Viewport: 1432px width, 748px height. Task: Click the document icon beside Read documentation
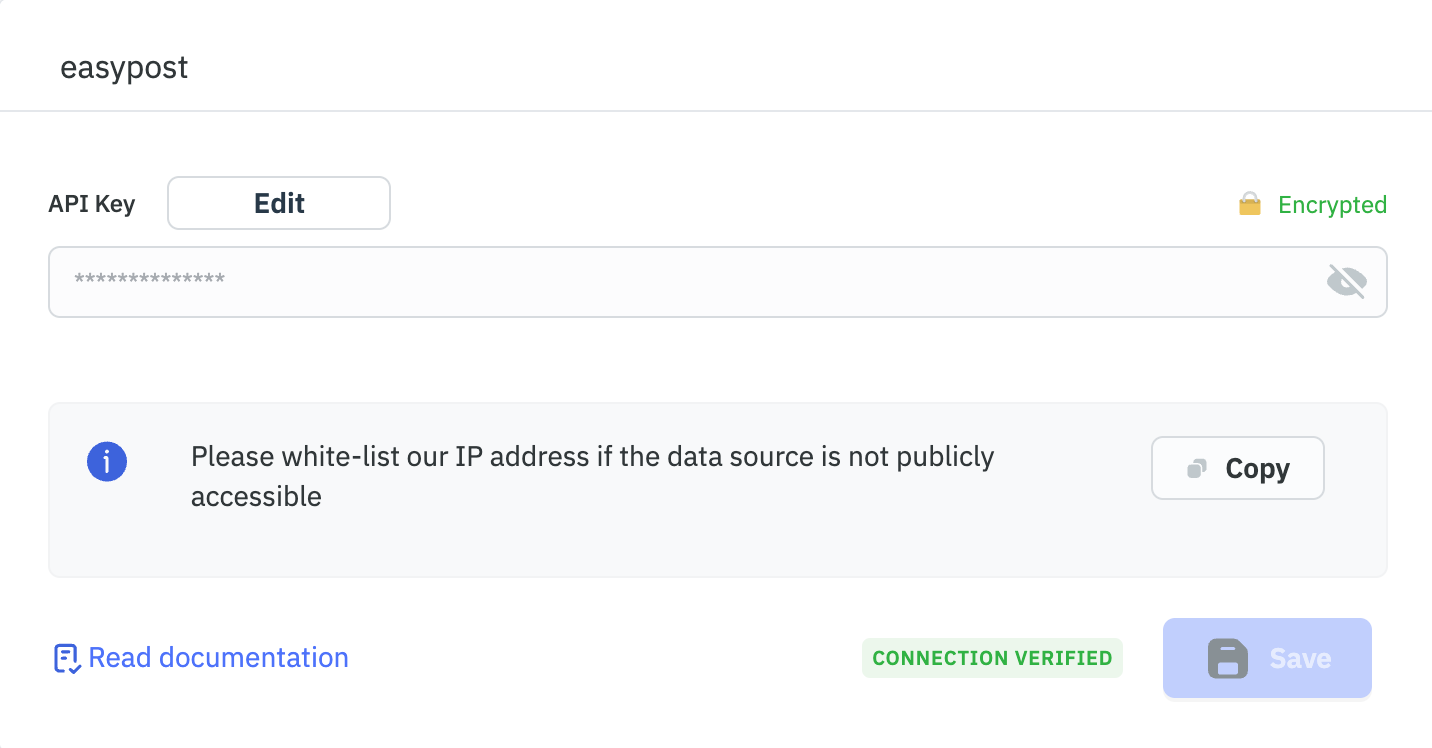64,657
